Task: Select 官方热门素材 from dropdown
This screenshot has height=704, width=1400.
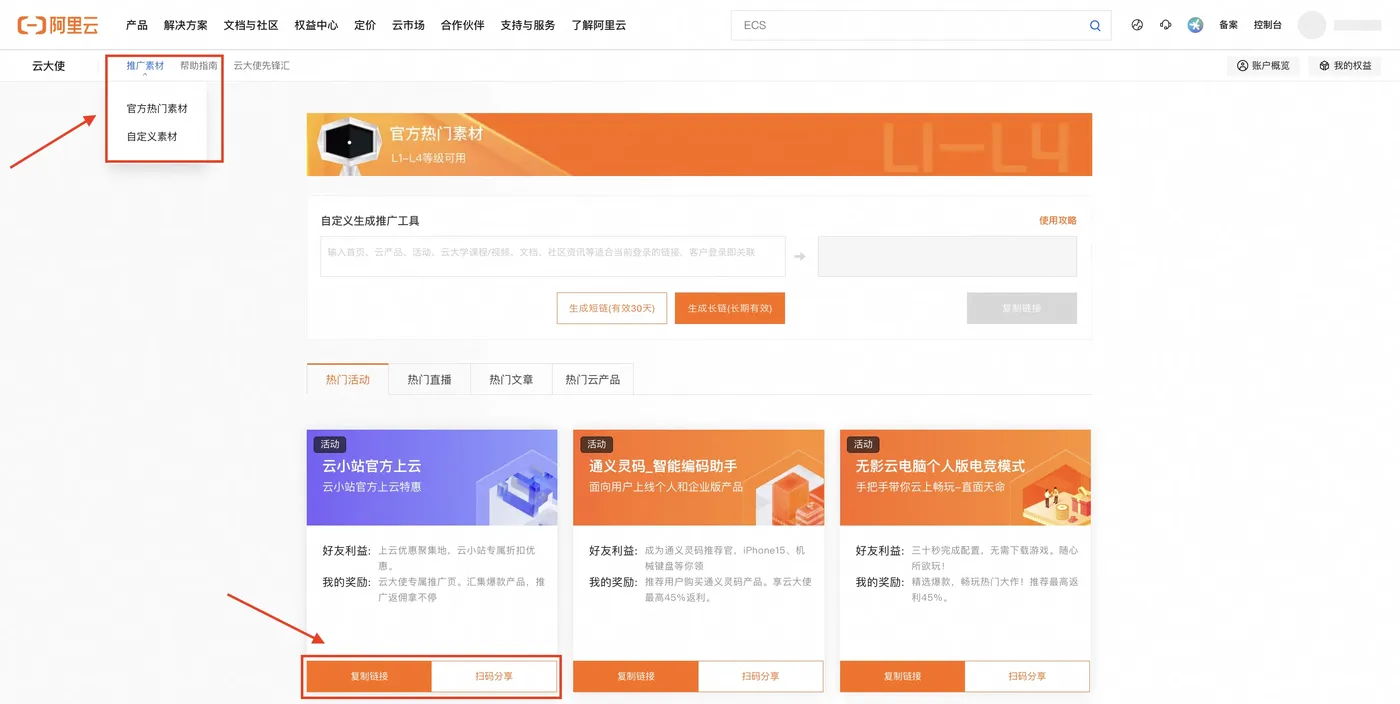Action: point(157,108)
